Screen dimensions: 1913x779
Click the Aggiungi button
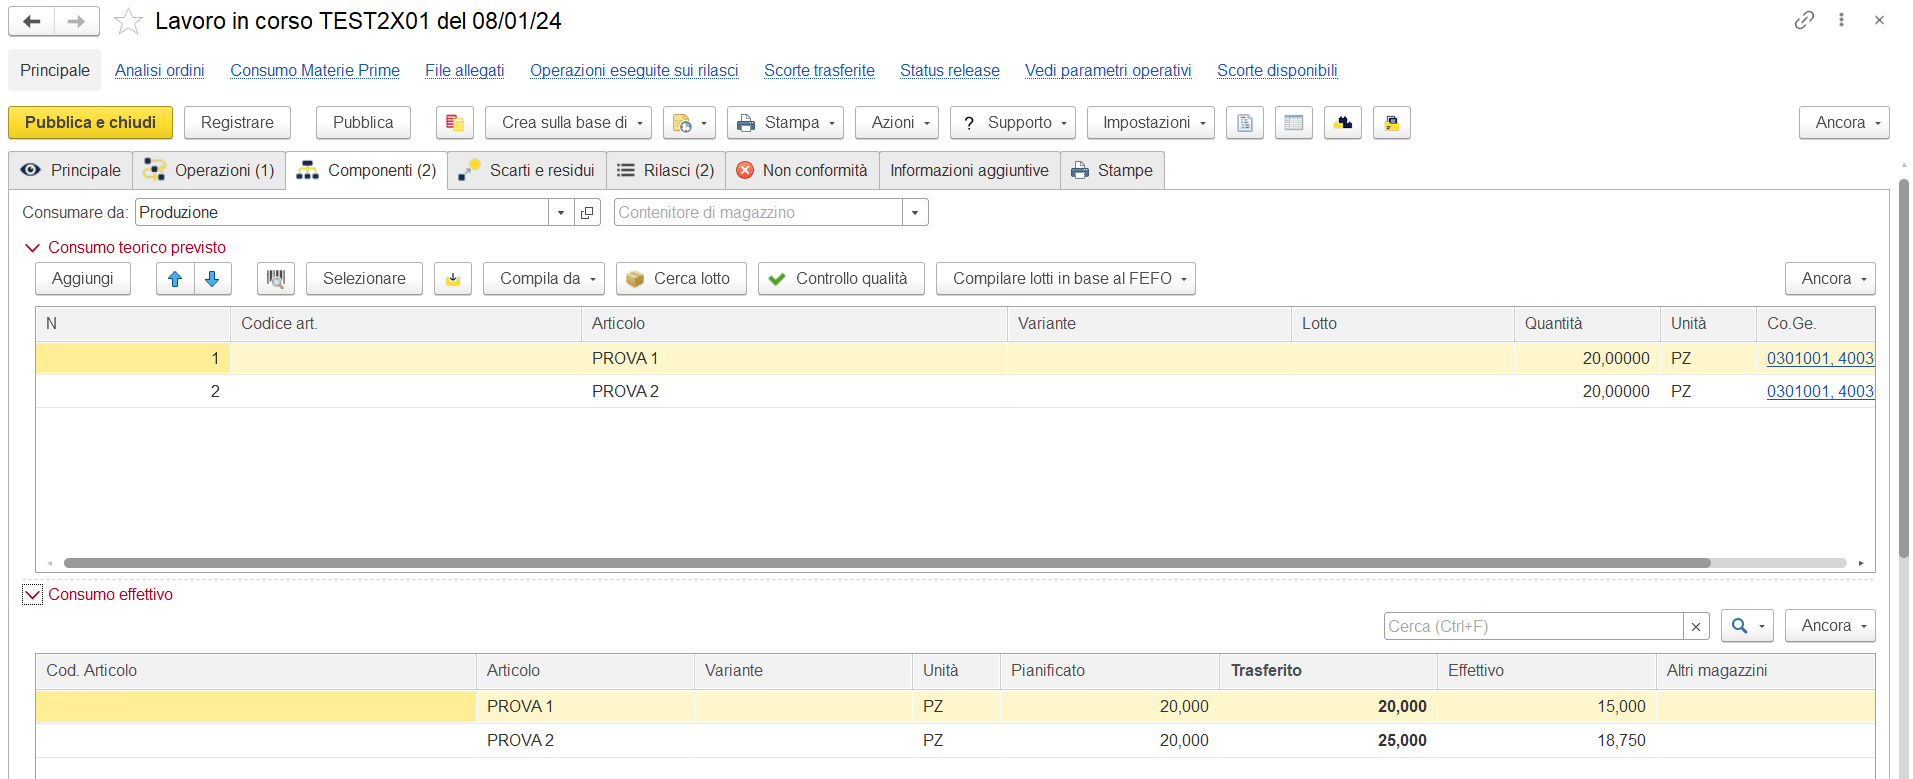coord(83,279)
